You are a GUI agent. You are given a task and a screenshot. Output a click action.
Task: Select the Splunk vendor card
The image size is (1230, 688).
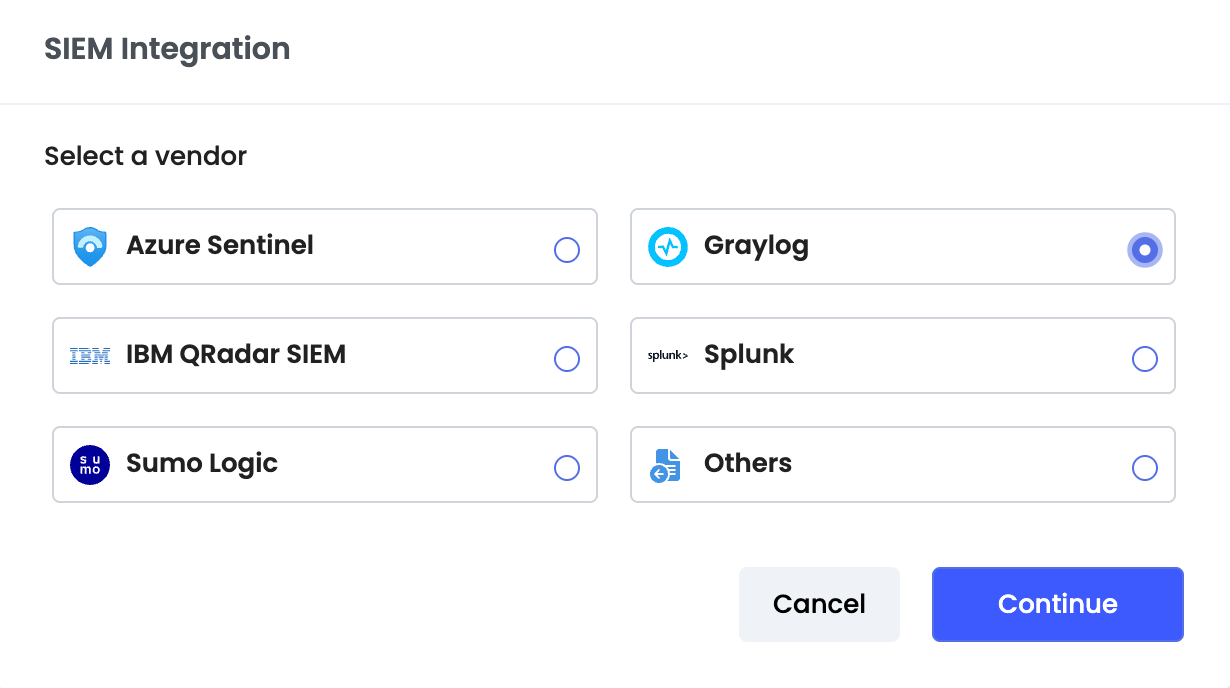coord(903,355)
